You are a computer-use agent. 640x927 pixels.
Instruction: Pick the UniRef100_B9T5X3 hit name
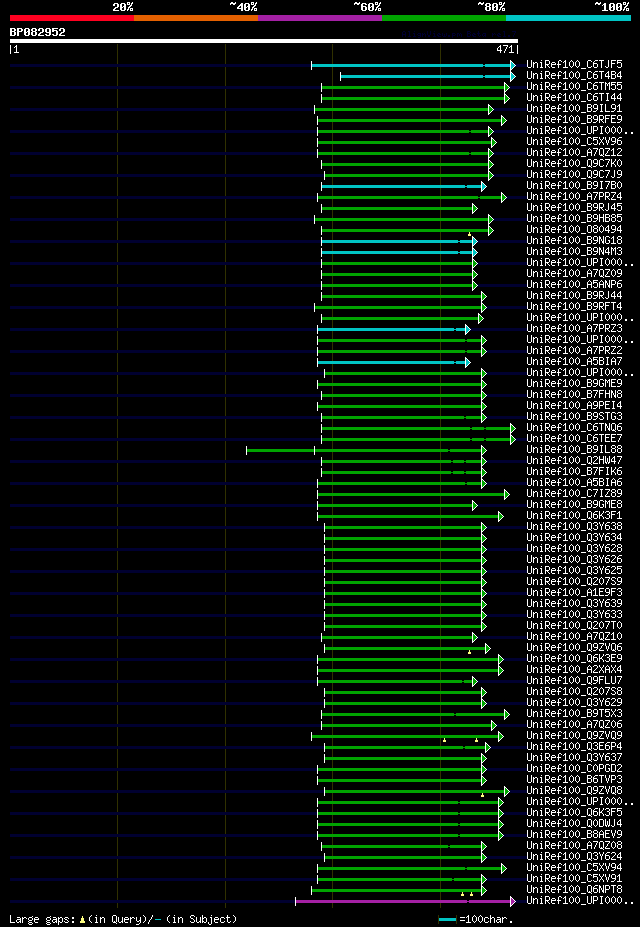[x=574, y=714]
